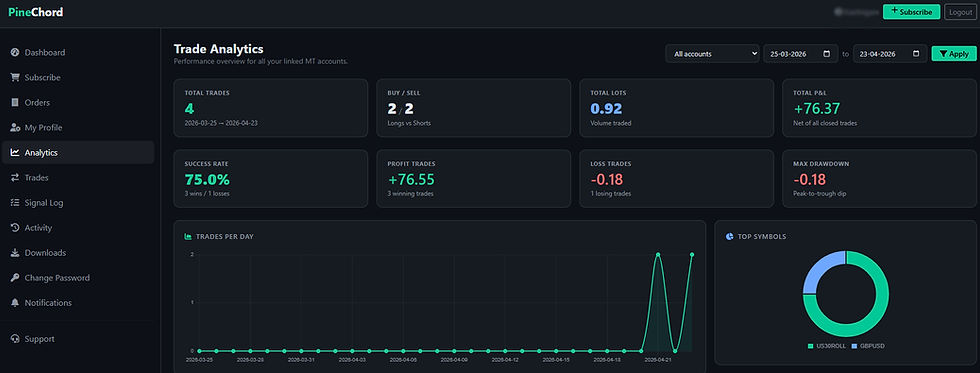
Task: Go to Change Password page
Action: 78,277
